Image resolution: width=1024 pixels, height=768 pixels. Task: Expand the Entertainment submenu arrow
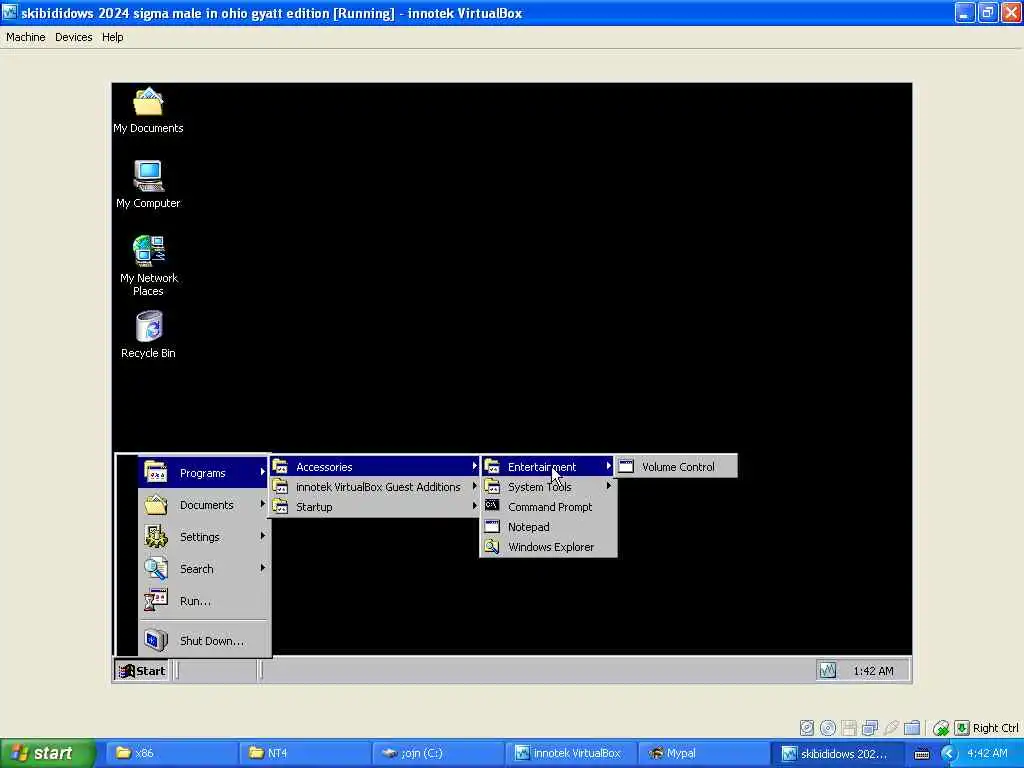[x=608, y=466]
